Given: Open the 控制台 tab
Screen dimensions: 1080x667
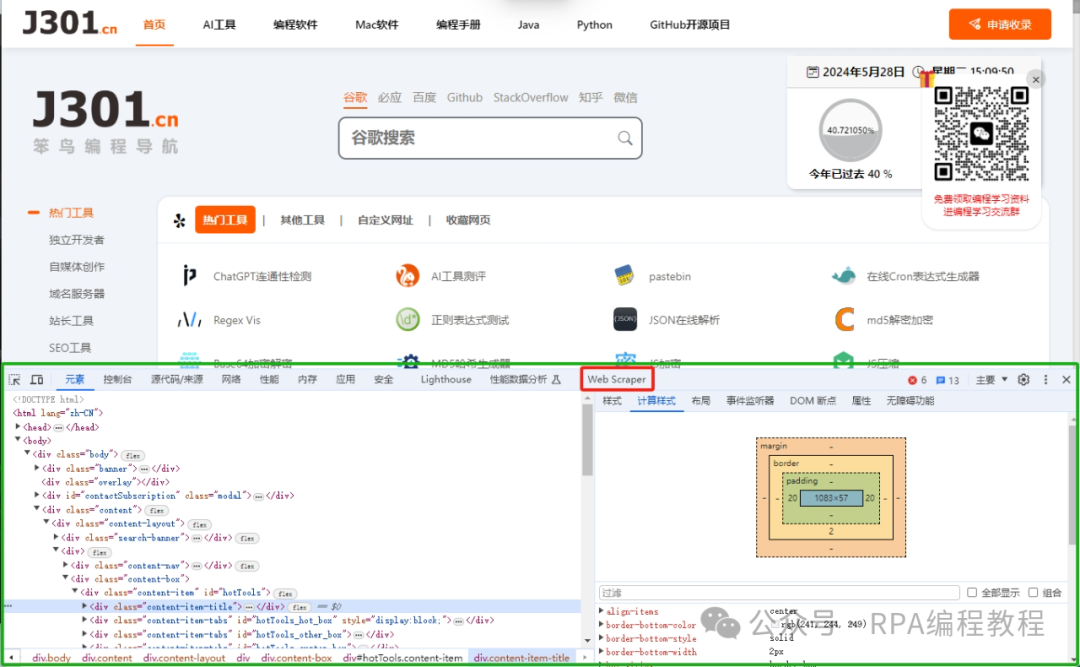Looking at the screenshot, I should (117, 380).
